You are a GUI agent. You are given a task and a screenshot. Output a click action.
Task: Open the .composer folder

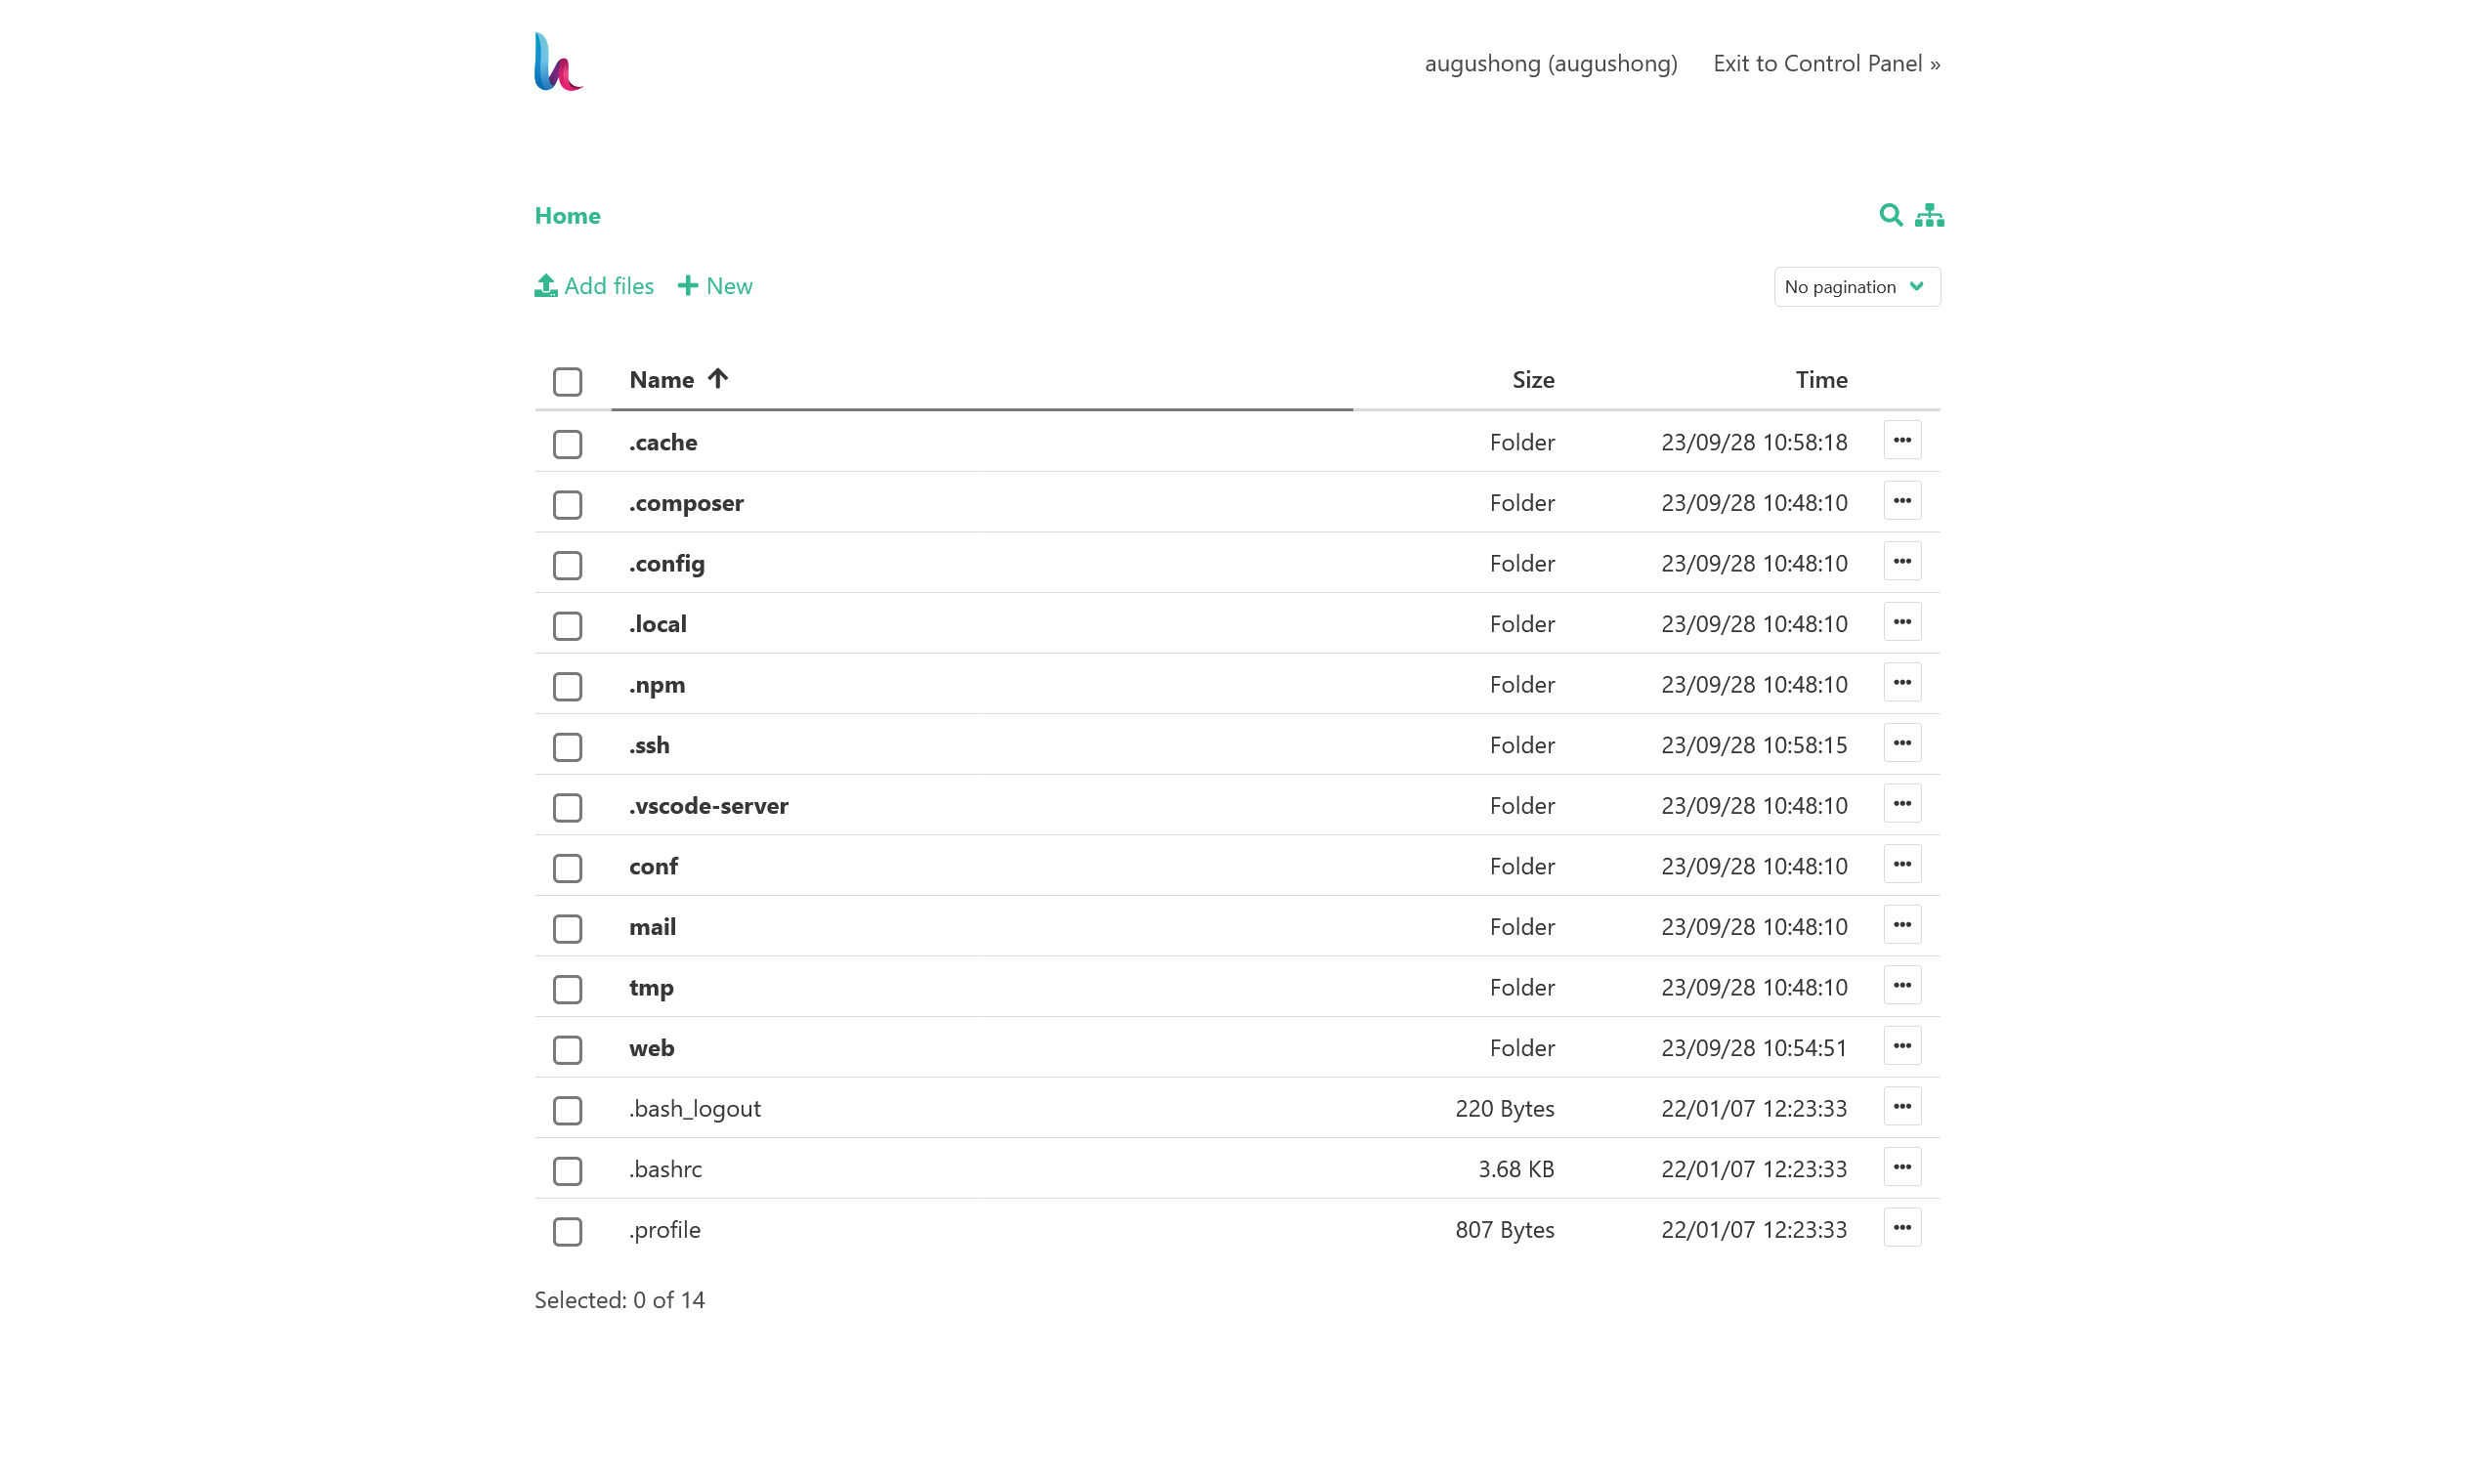click(x=686, y=503)
